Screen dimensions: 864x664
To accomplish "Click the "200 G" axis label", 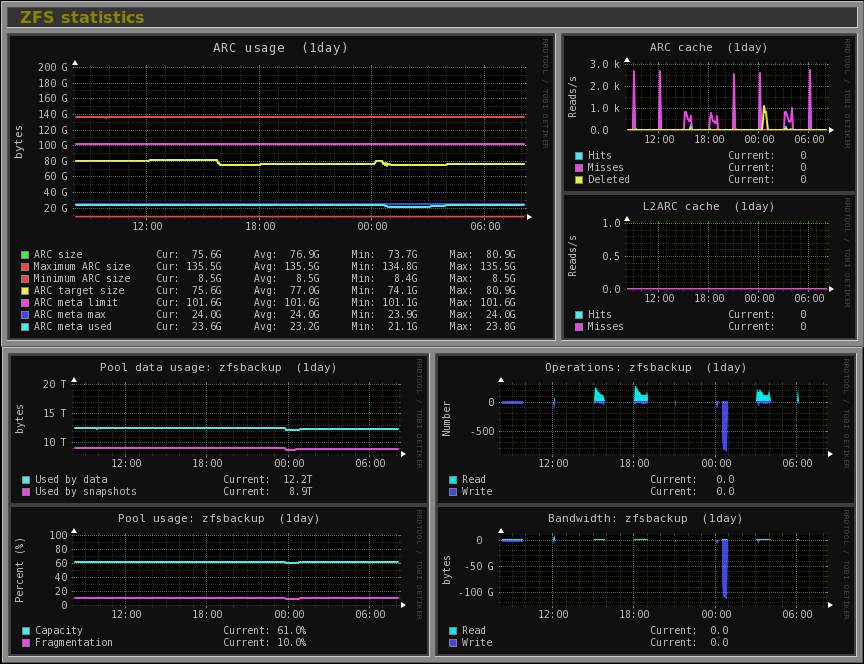I will [52, 67].
